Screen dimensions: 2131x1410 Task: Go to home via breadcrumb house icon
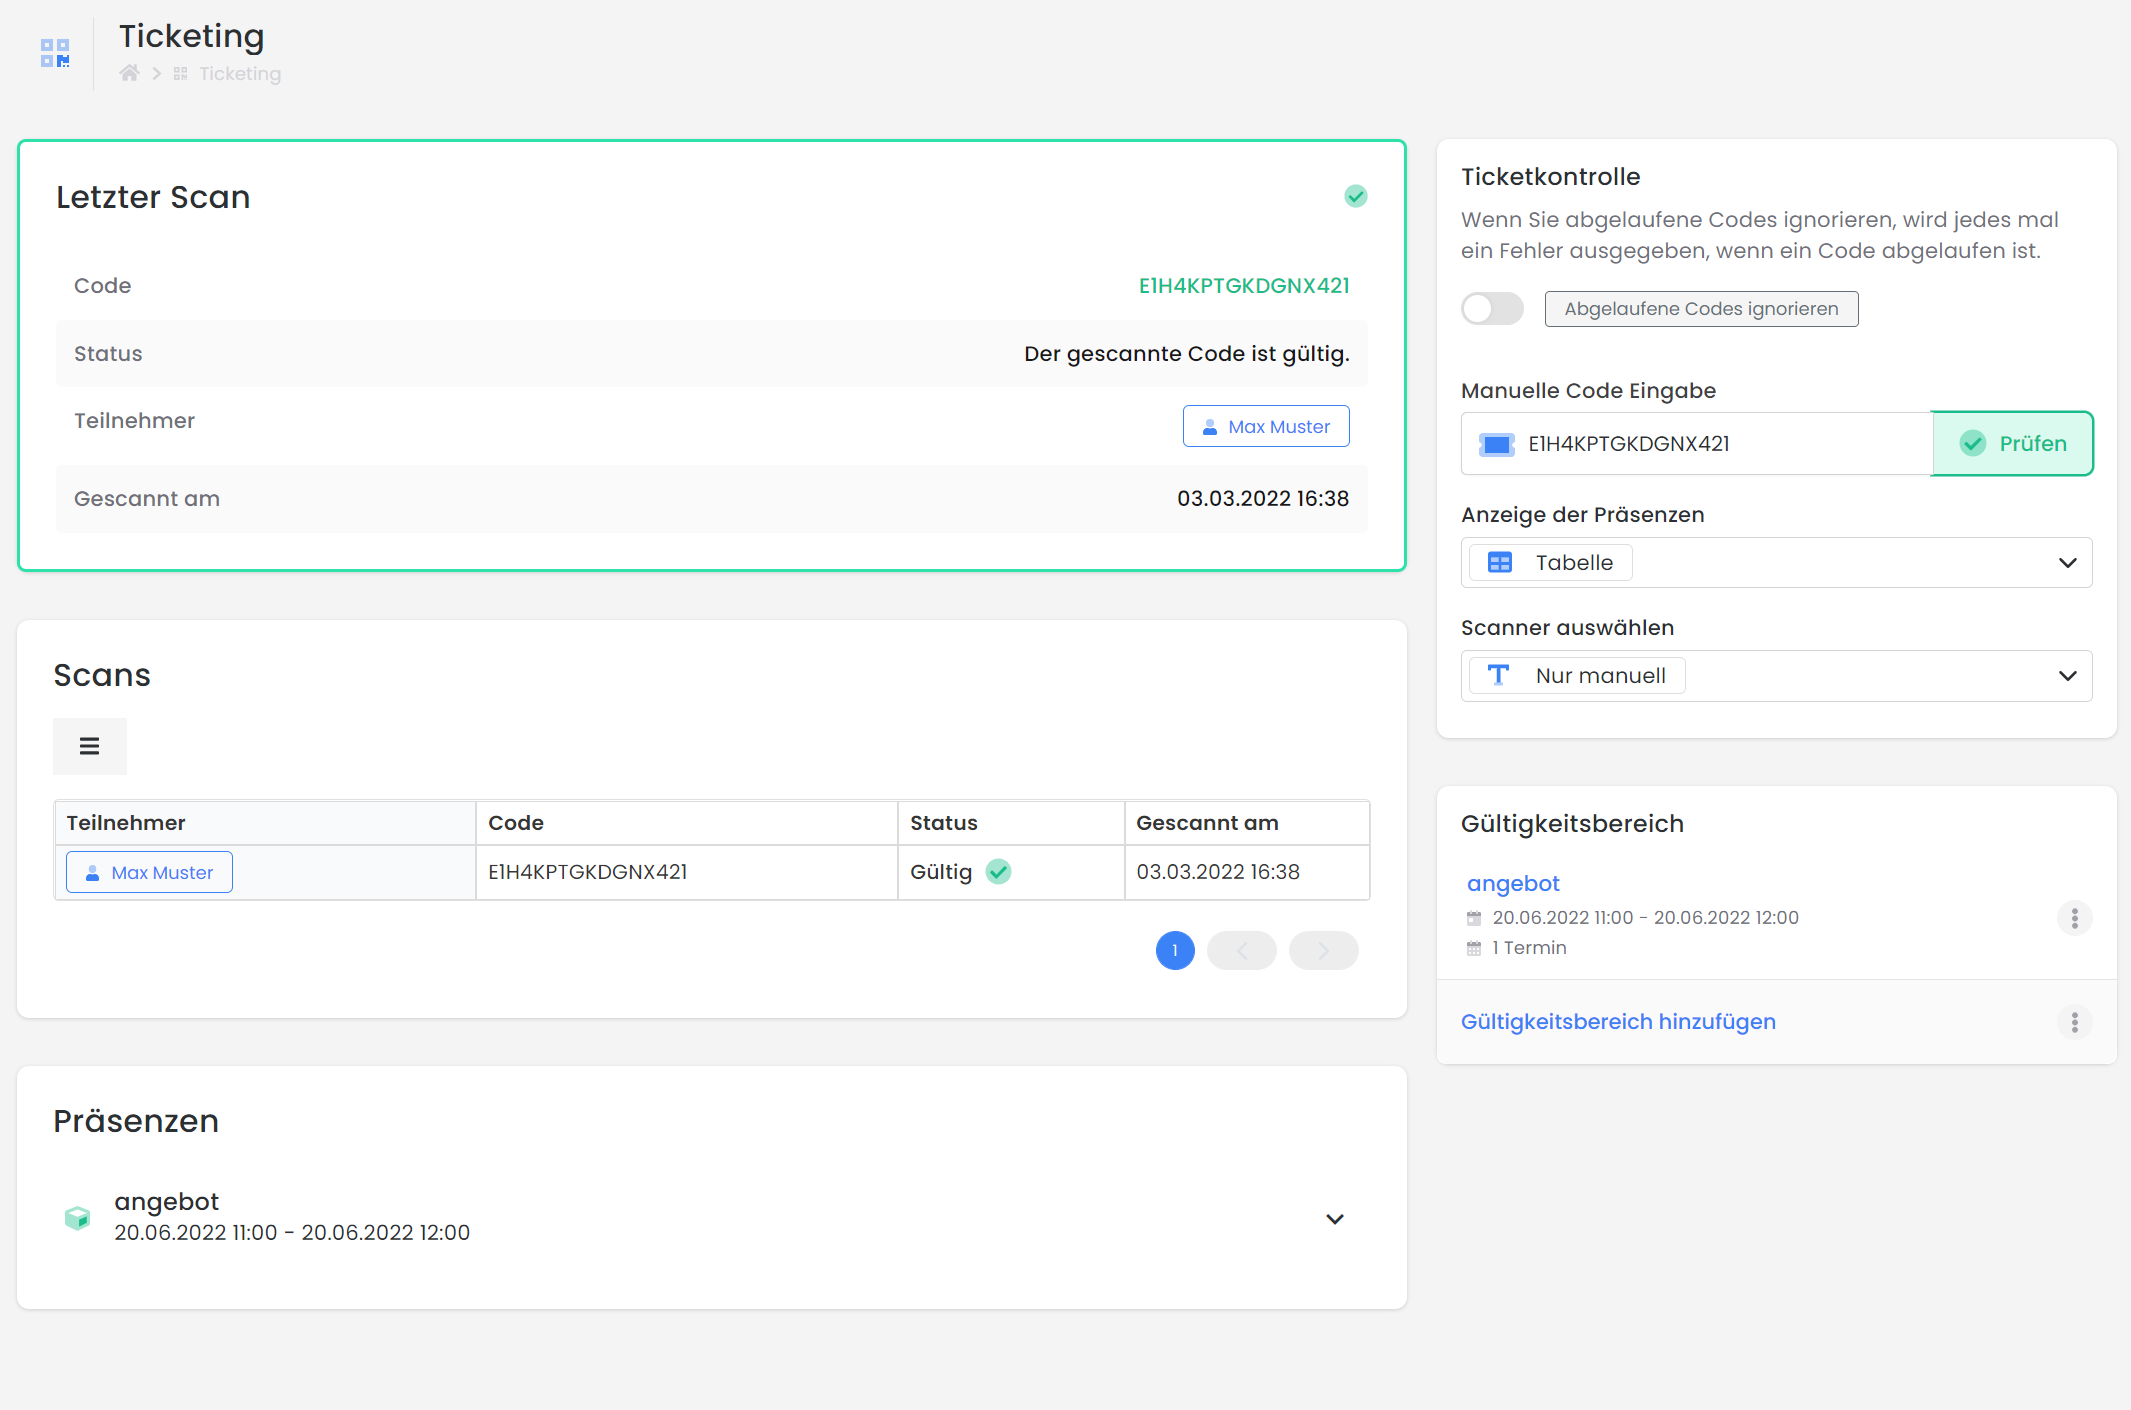coord(129,73)
